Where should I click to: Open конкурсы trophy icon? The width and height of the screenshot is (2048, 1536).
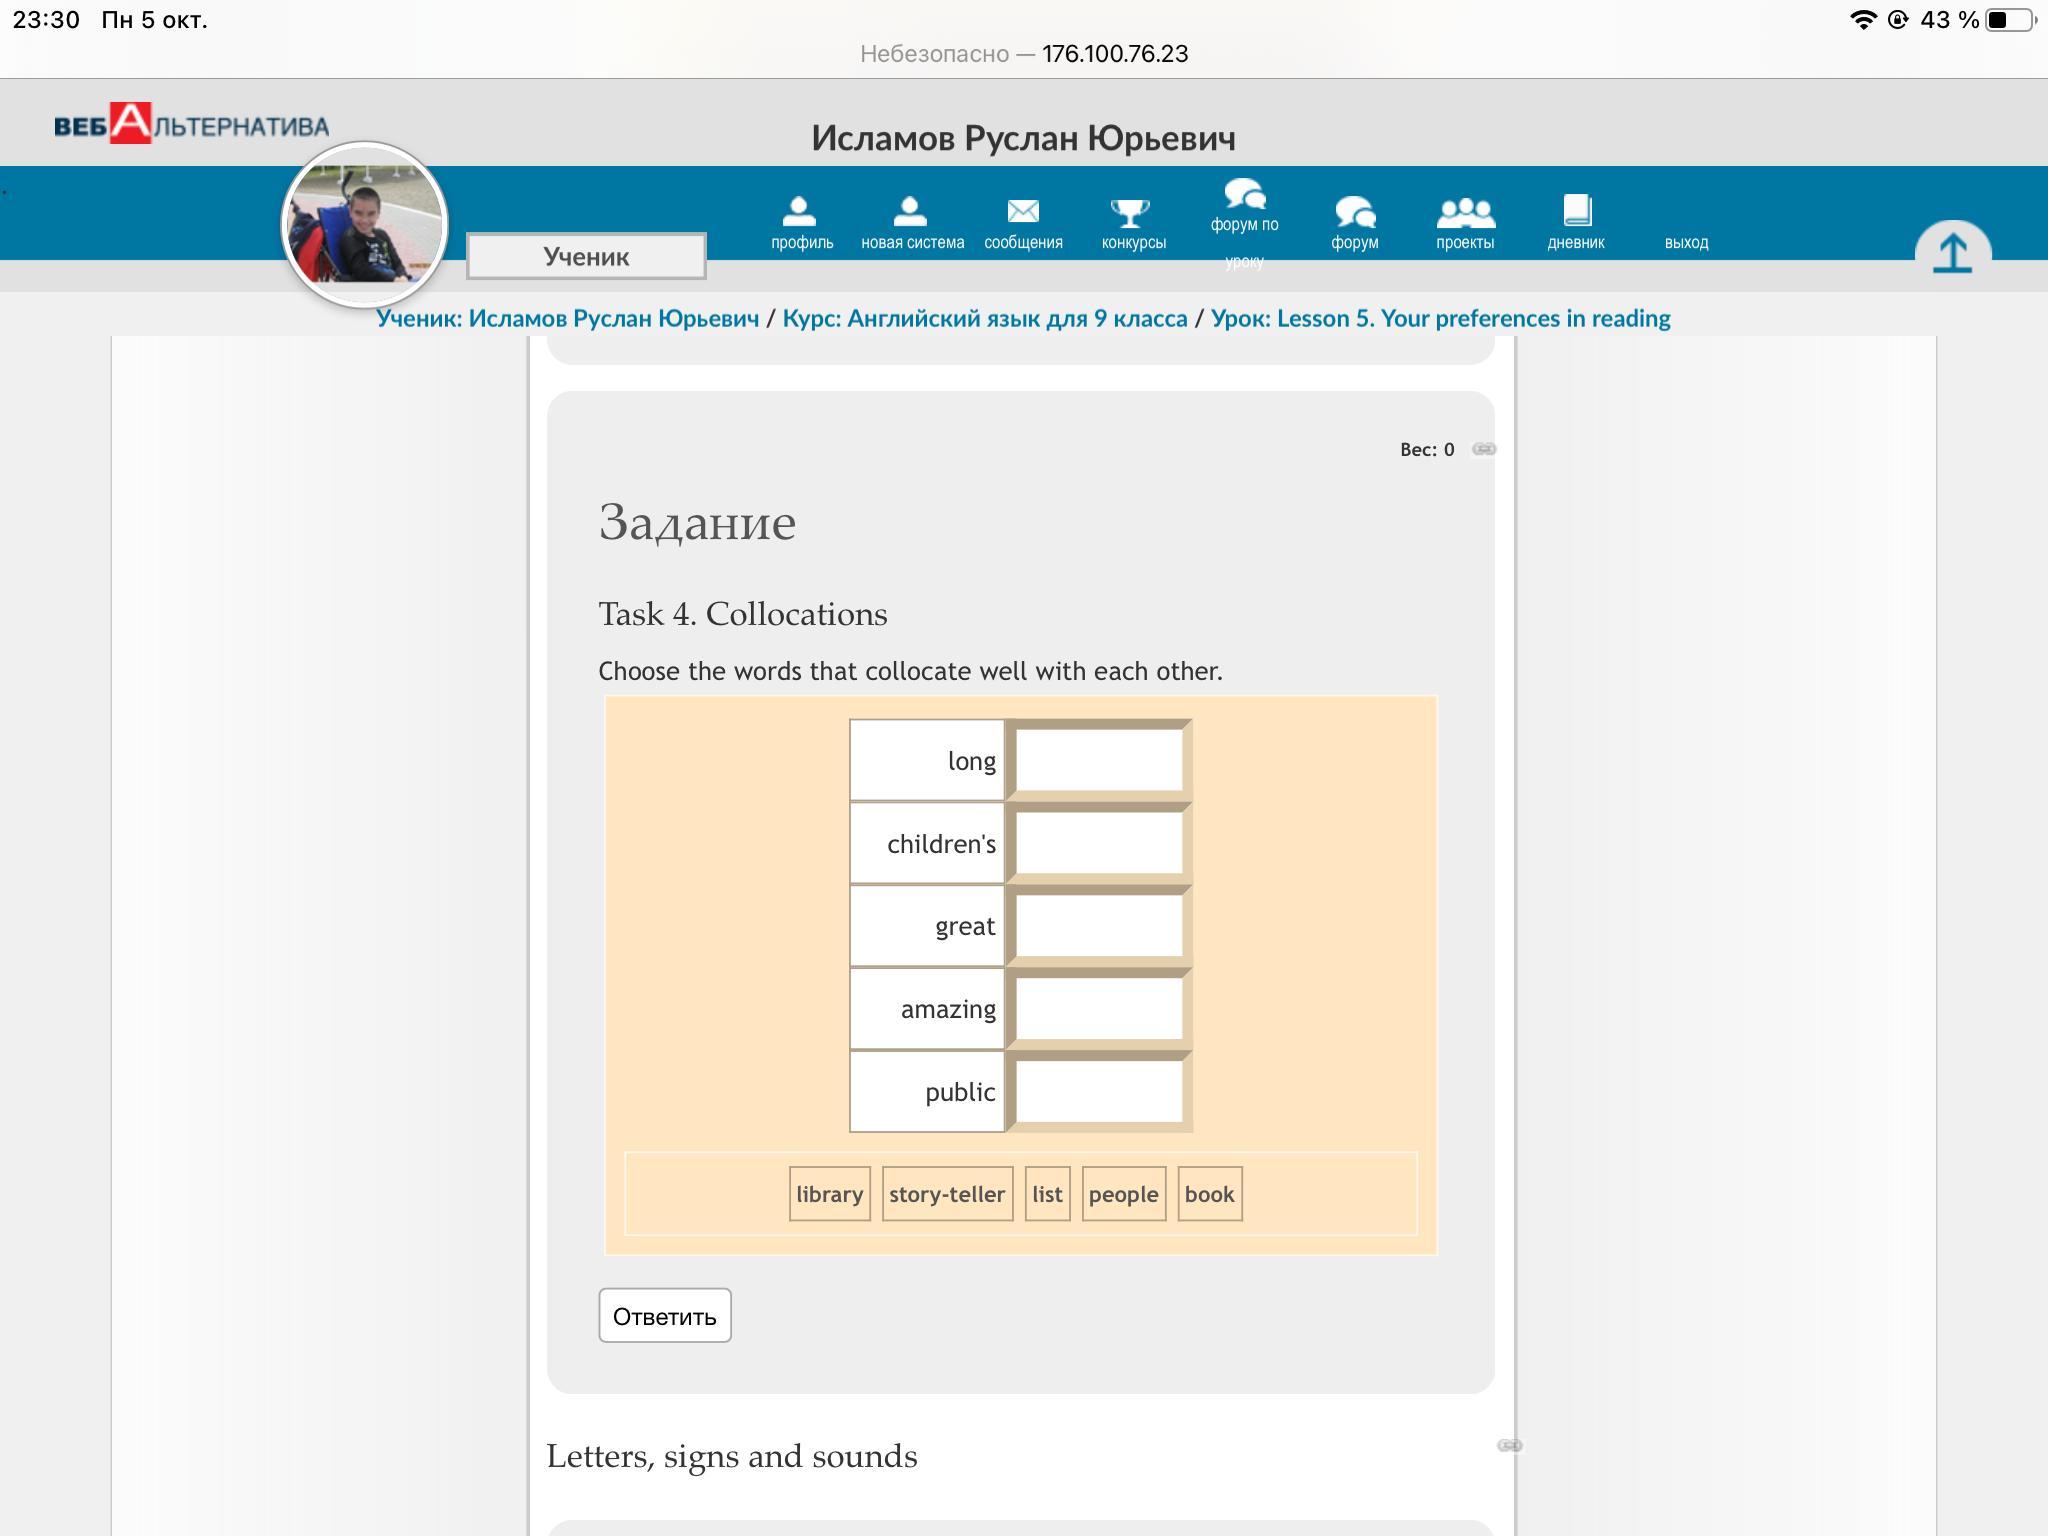coord(1132,213)
